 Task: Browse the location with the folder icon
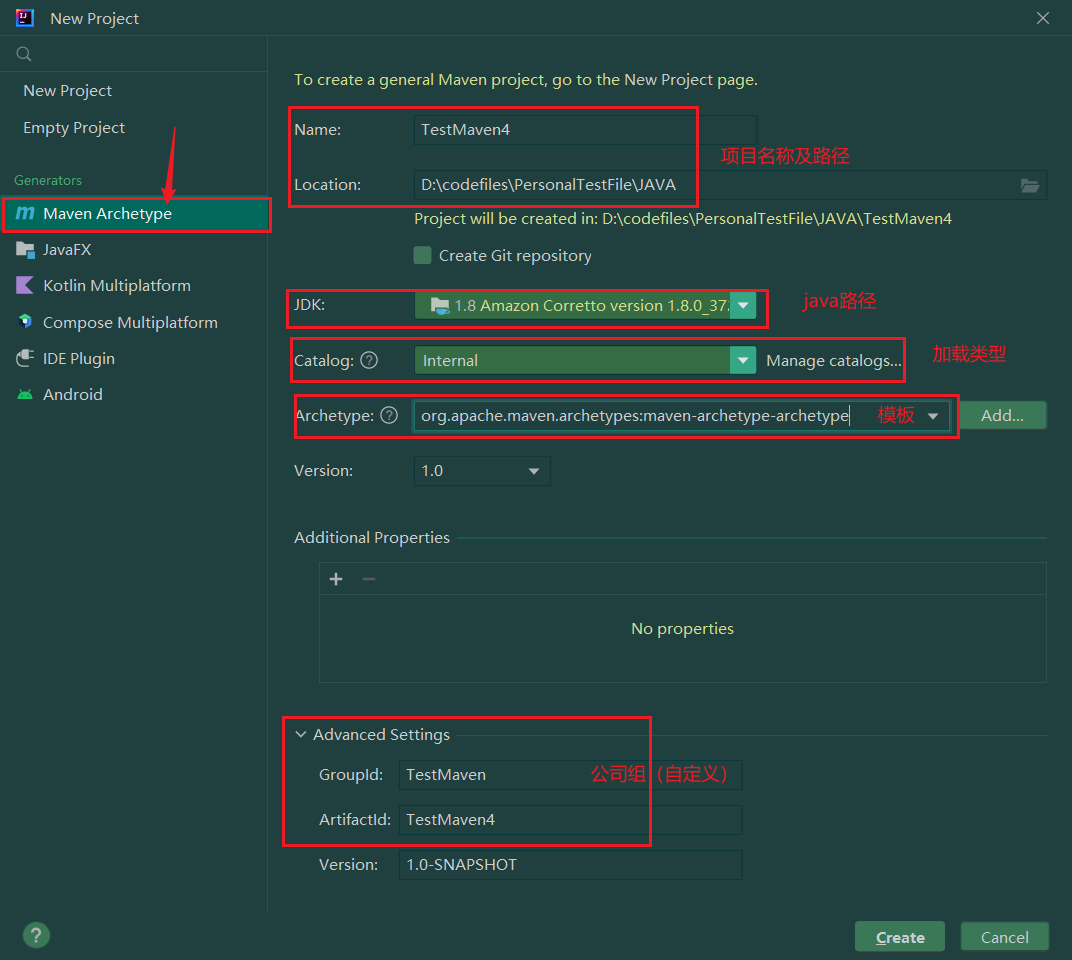point(1030,185)
